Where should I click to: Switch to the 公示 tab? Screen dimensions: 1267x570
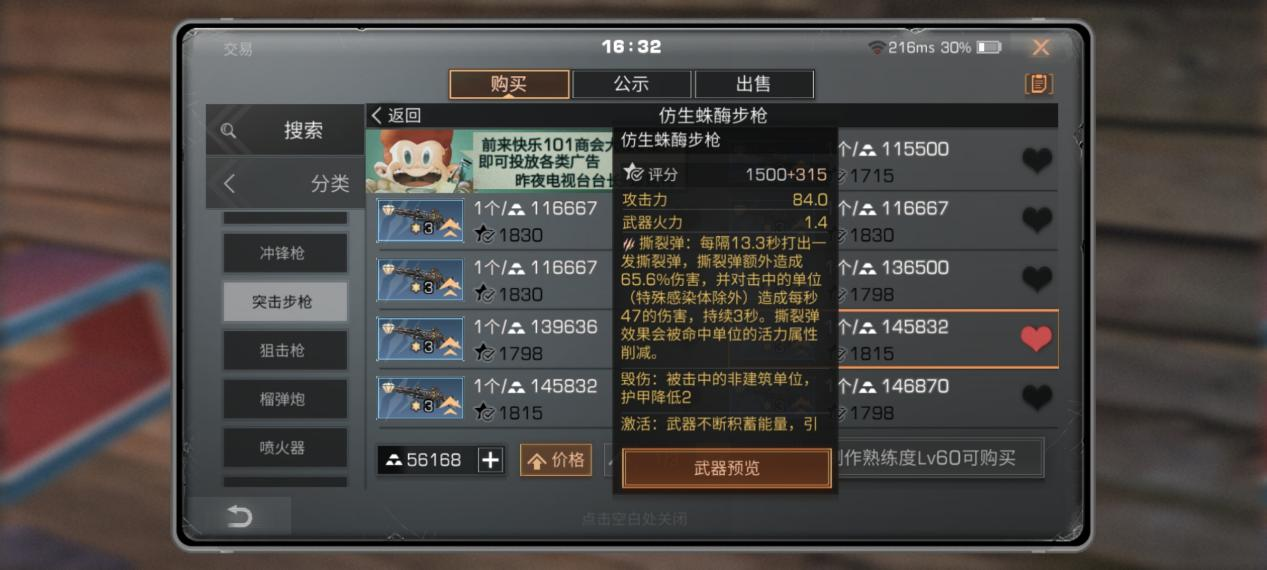(x=632, y=84)
